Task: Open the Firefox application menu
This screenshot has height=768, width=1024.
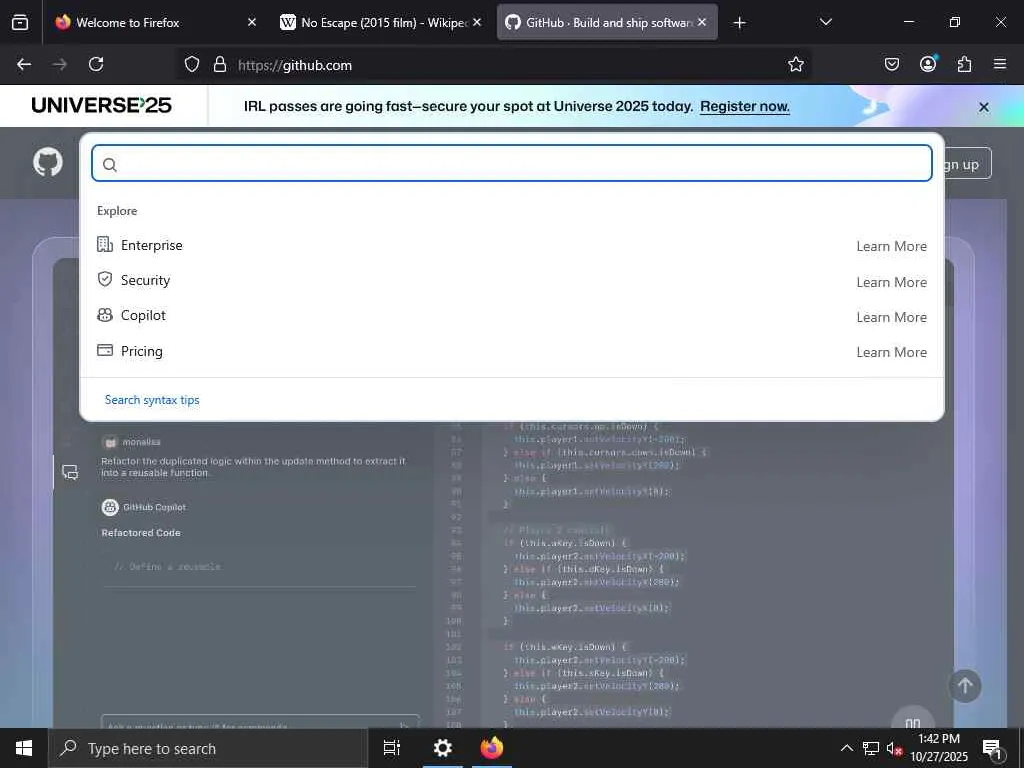Action: [x=1000, y=64]
